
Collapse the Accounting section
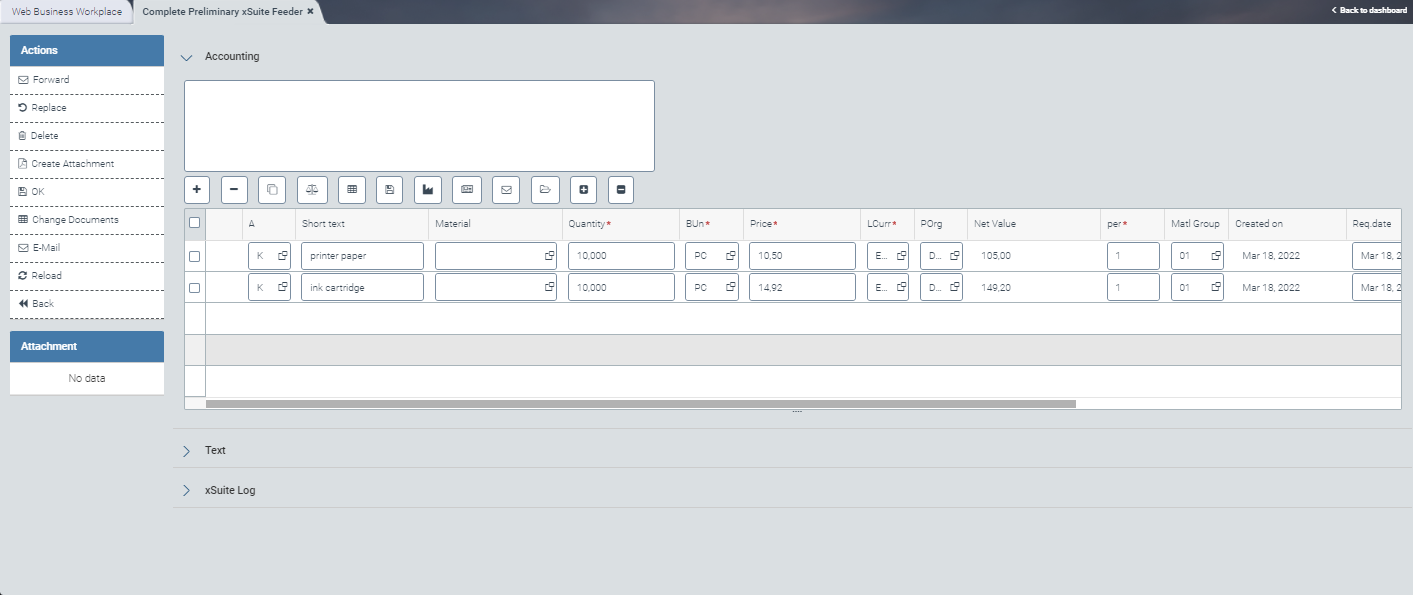pos(186,57)
